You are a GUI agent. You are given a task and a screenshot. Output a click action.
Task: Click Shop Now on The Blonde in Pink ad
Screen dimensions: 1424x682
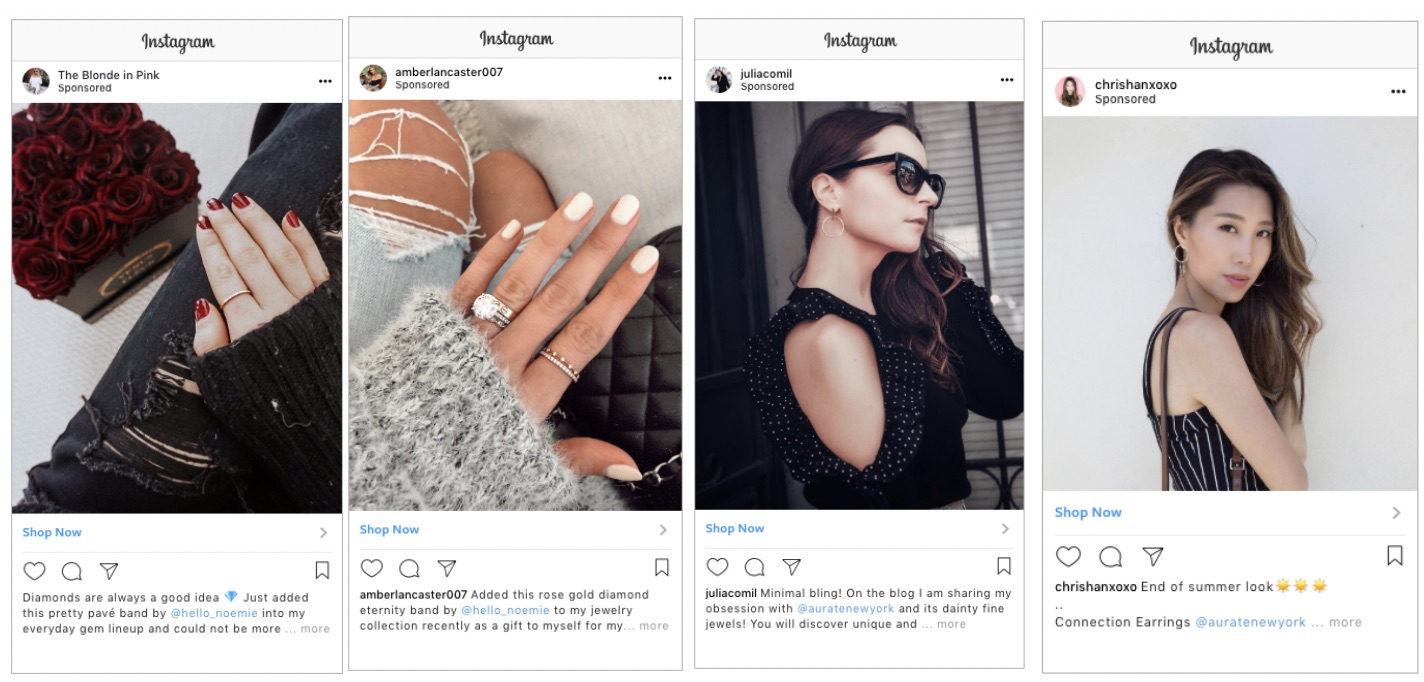52,532
